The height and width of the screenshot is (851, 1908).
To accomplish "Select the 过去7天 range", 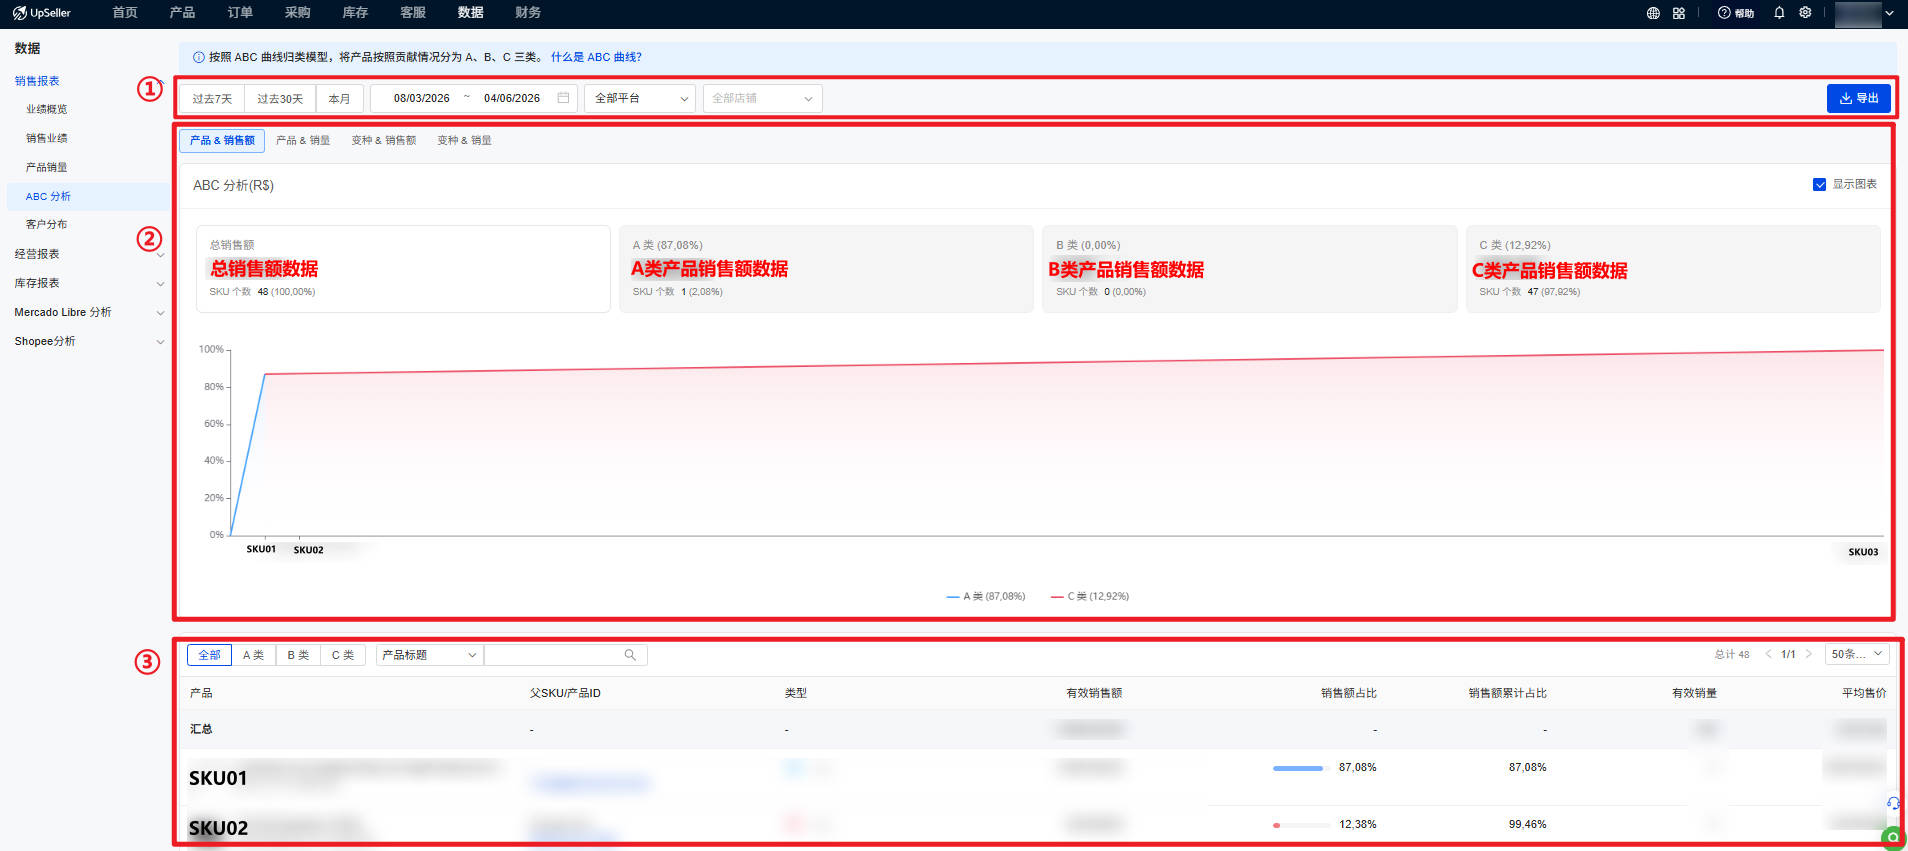I will 212,98.
